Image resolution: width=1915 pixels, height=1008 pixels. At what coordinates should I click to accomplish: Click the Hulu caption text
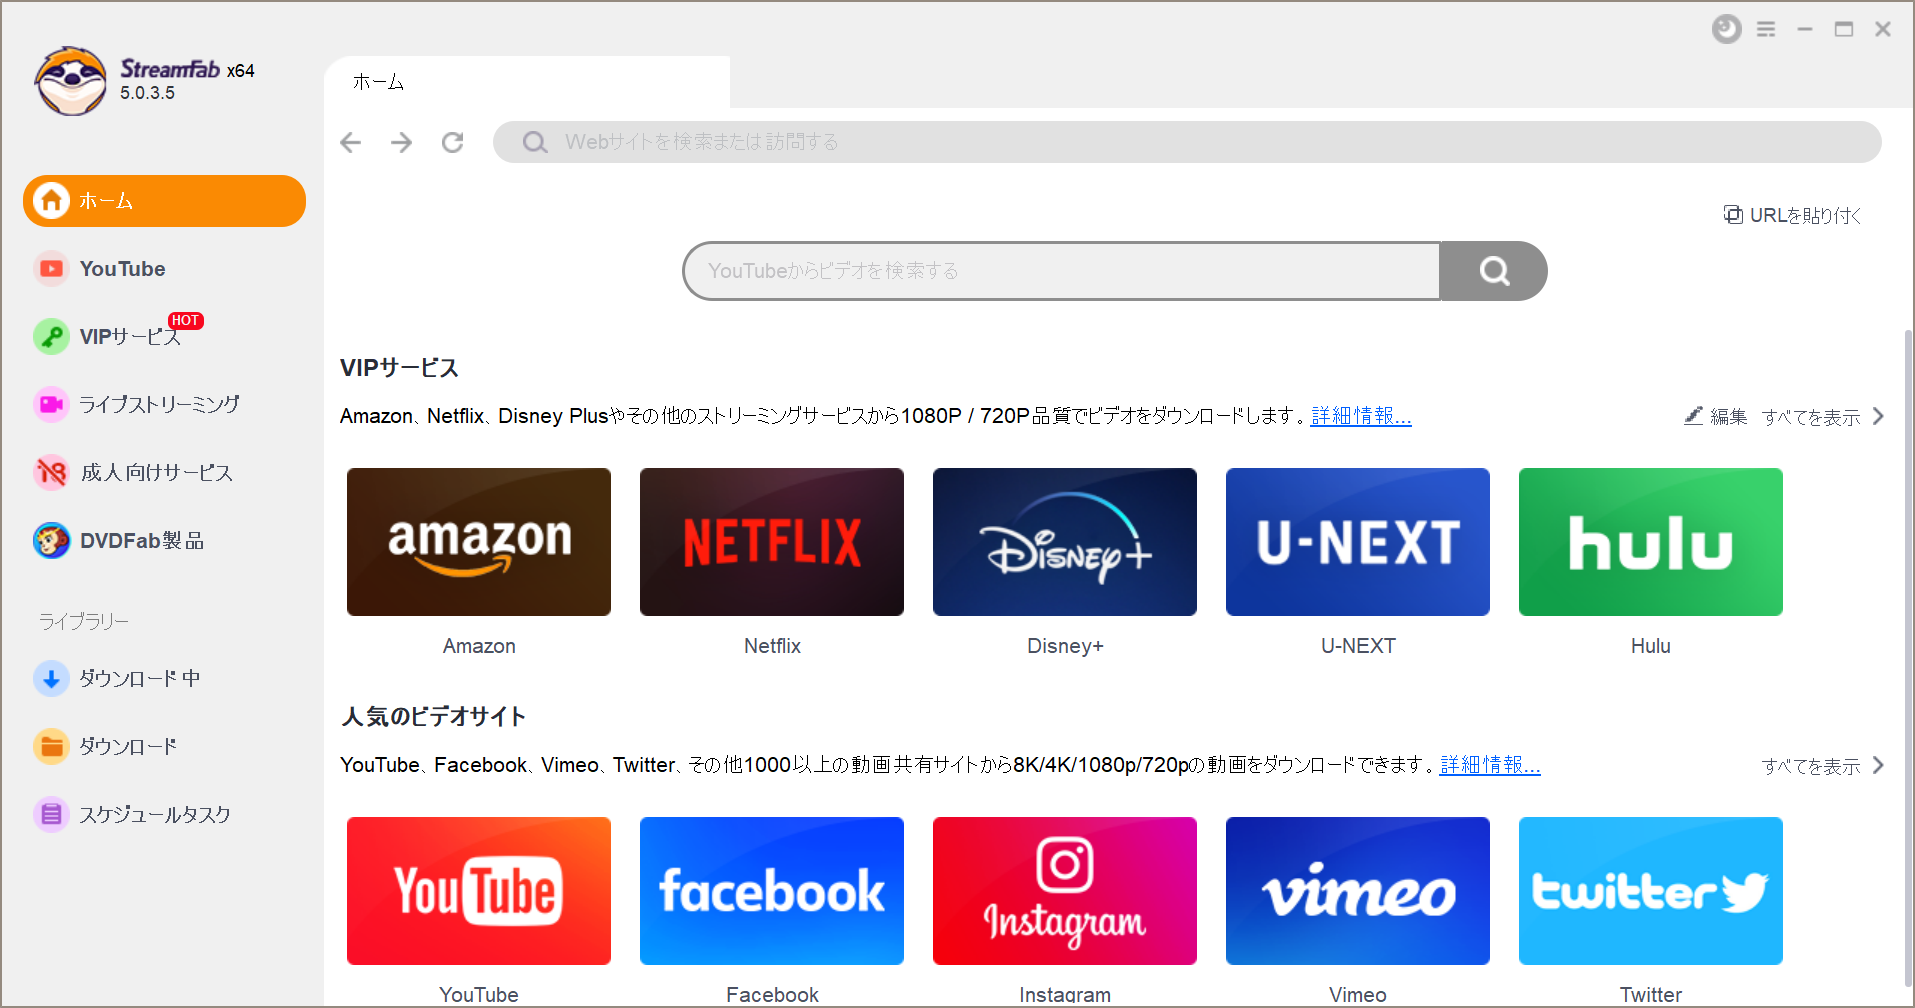[1651, 646]
